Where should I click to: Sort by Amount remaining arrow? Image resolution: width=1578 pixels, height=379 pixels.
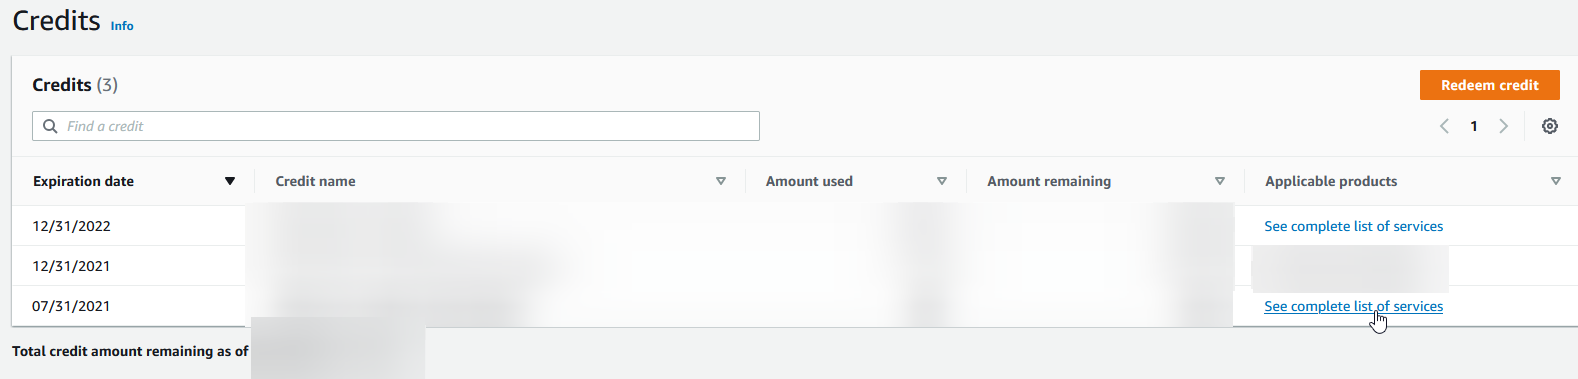[1220, 181]
